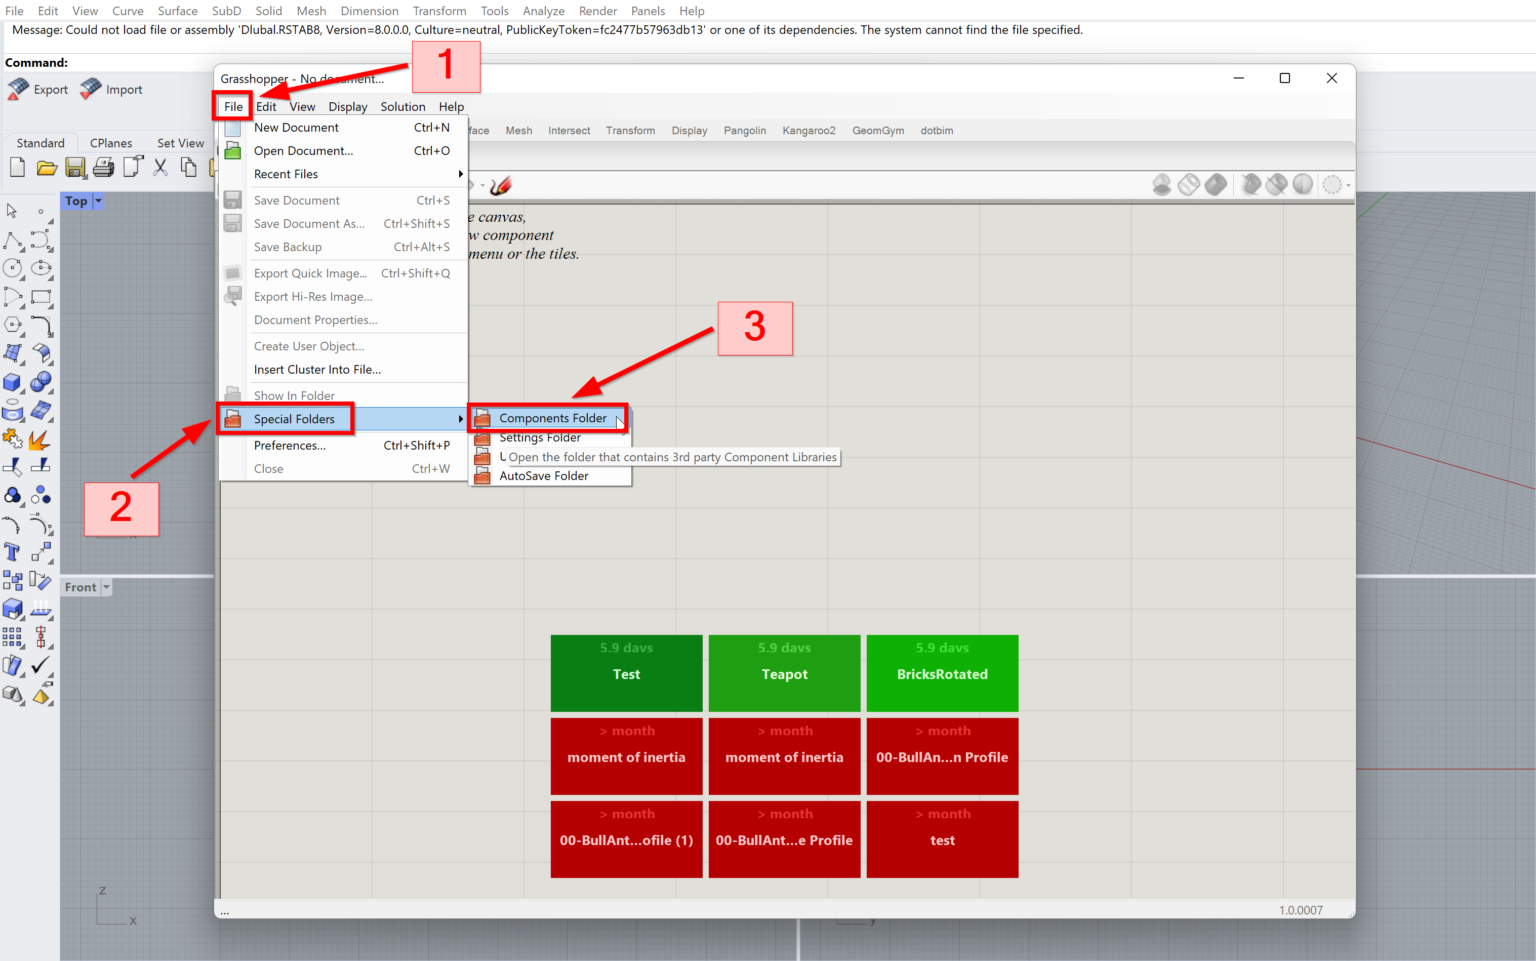Click the Print icon in the Standard toolbar
The width and height of the screenshot is (1536, 961).
click(103, 167)
